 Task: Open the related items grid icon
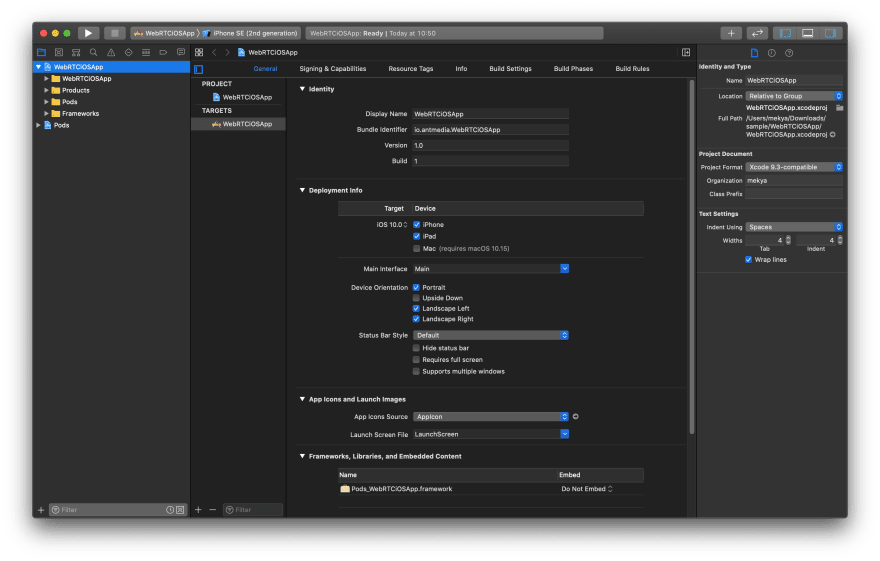tap(199, 52)
